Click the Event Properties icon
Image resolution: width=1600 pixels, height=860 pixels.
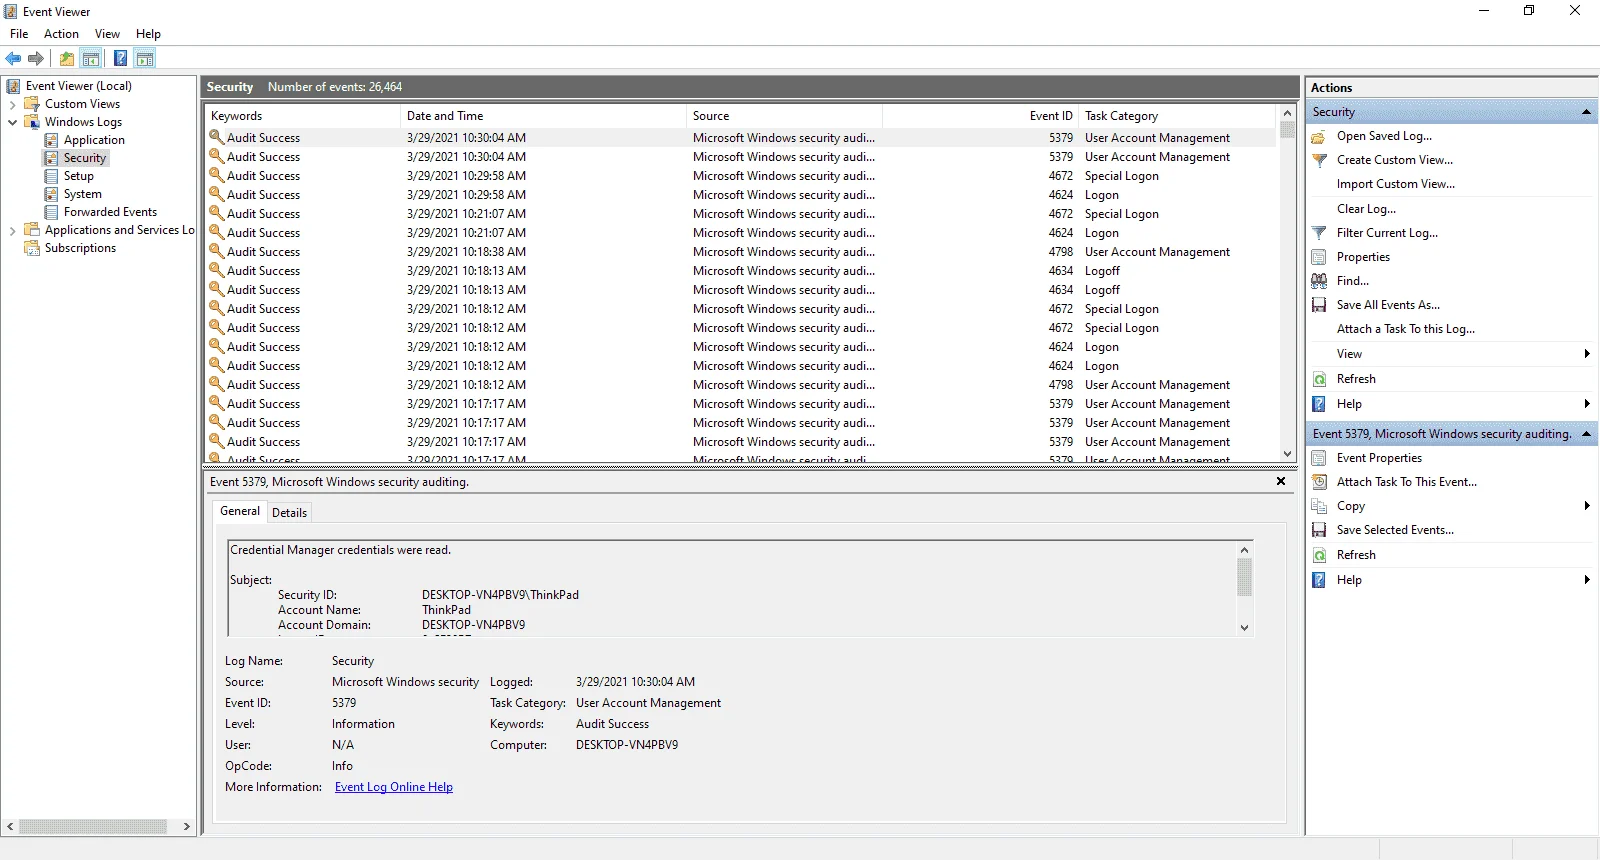pos(1319,458)
